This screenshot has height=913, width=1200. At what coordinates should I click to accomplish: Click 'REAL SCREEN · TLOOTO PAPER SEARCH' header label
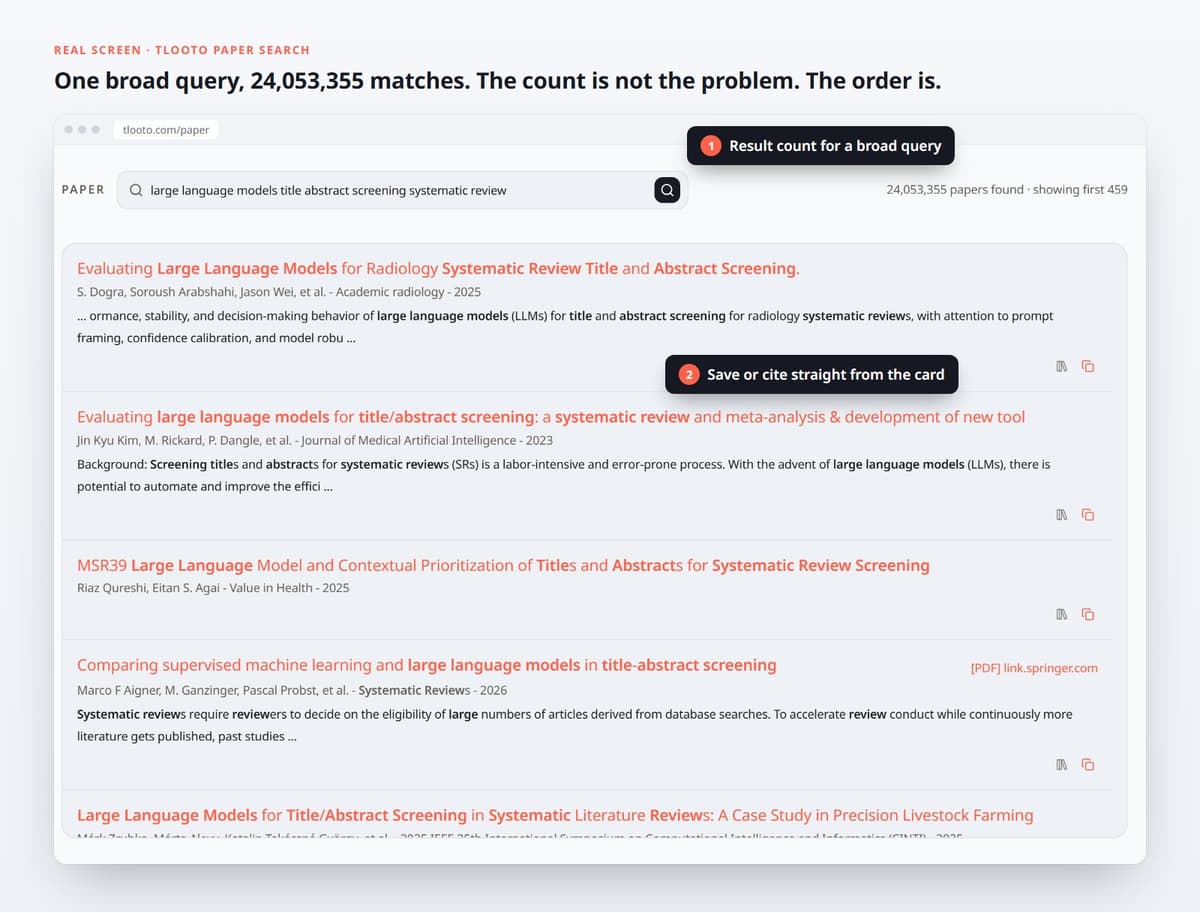182,50
